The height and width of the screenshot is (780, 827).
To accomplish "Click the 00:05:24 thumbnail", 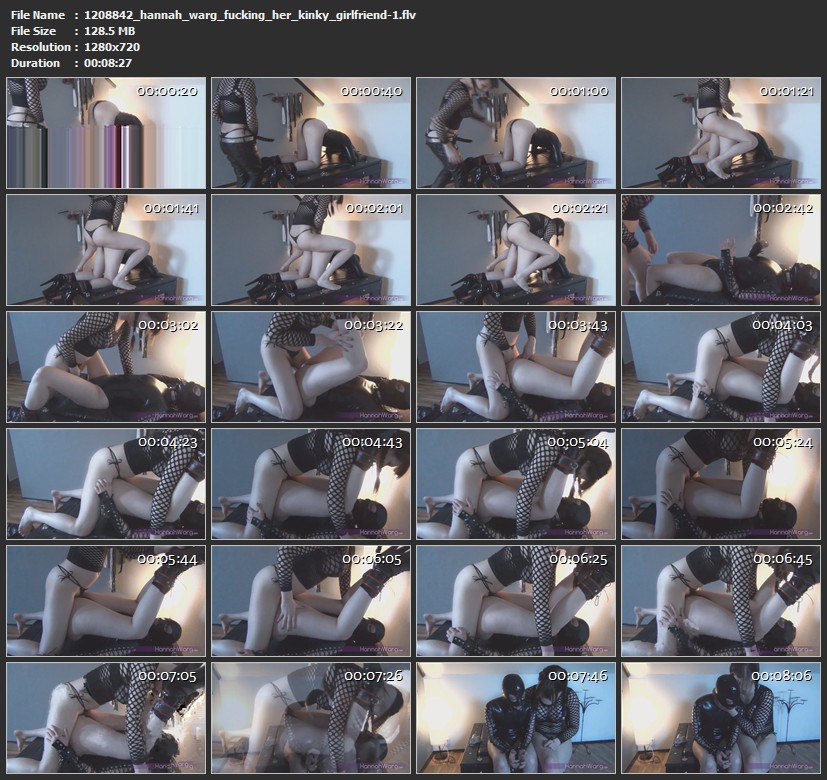I will (720, 483).
